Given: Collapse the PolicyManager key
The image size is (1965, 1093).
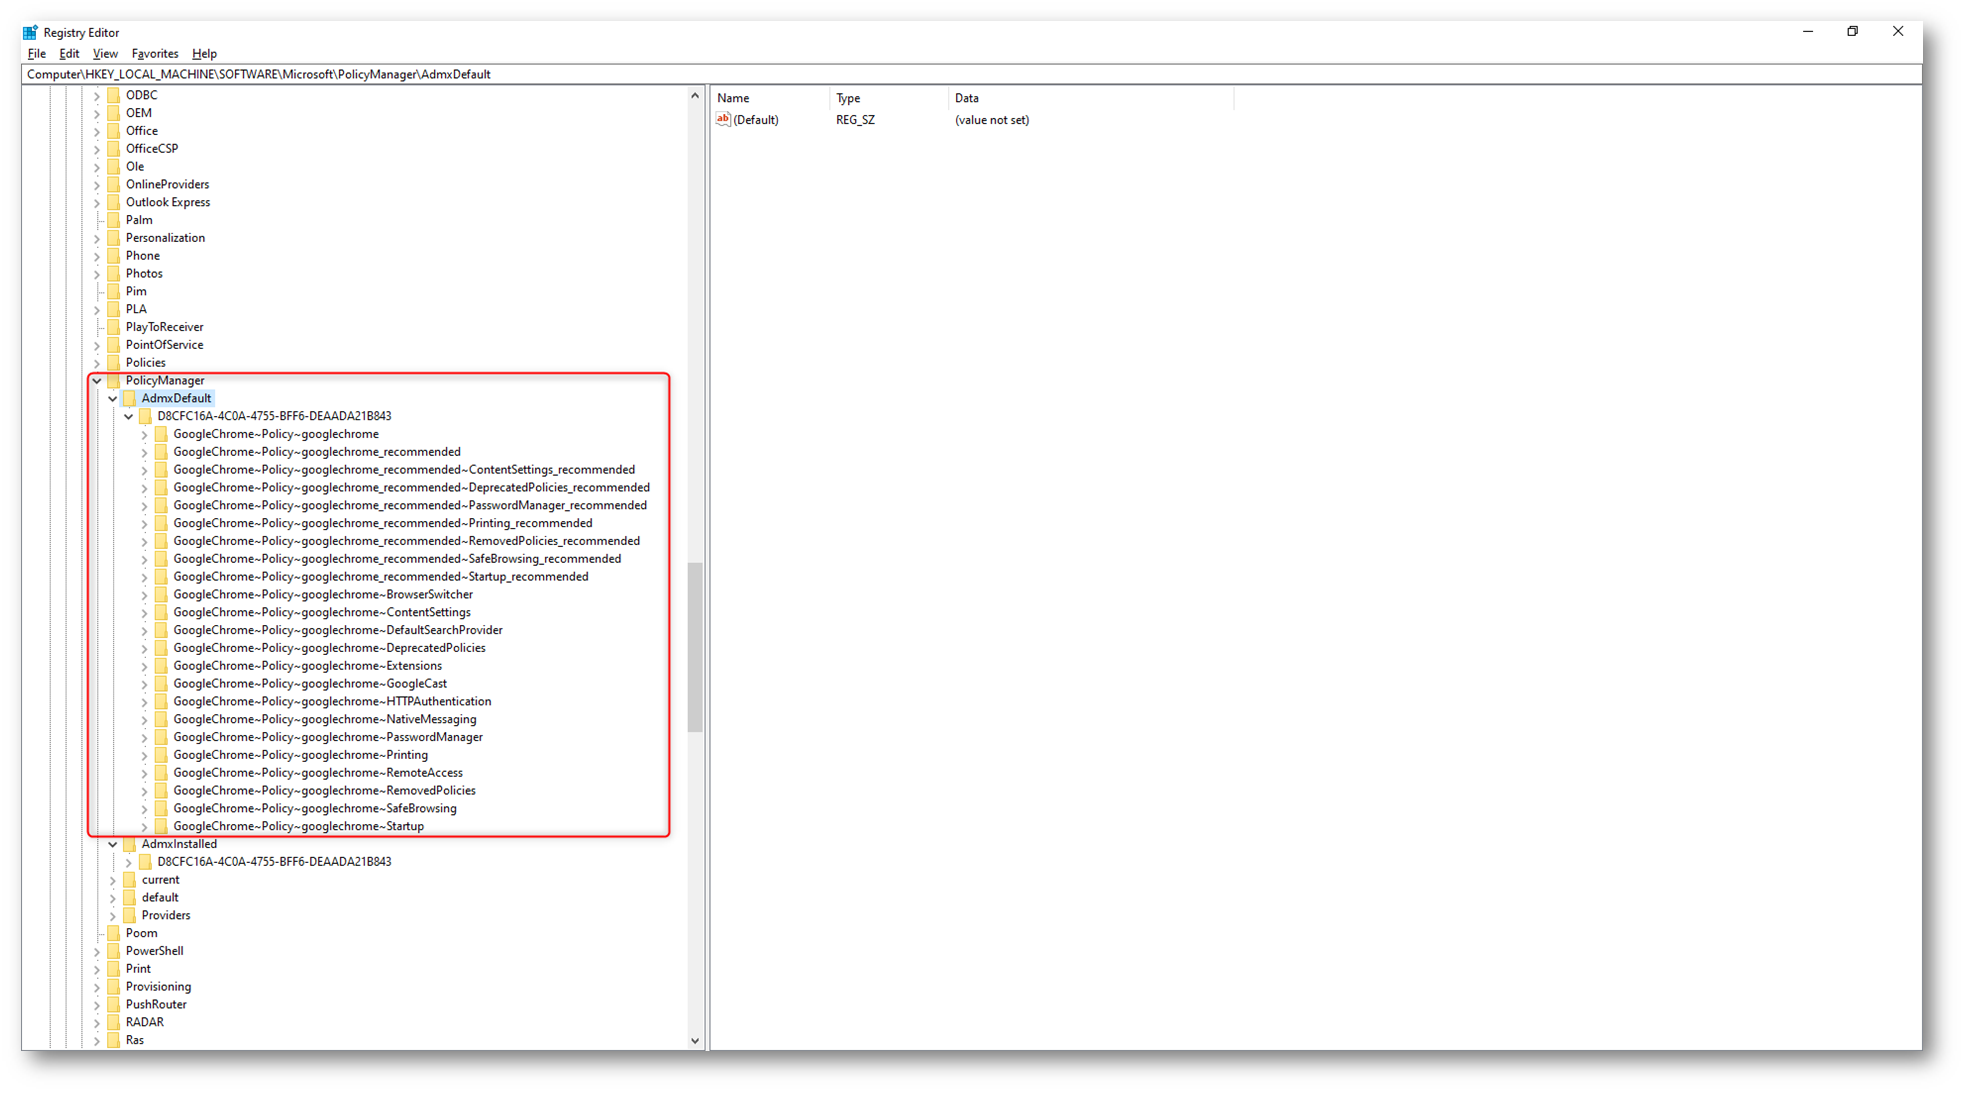Looking at the screenshot, I should [97, 381].
